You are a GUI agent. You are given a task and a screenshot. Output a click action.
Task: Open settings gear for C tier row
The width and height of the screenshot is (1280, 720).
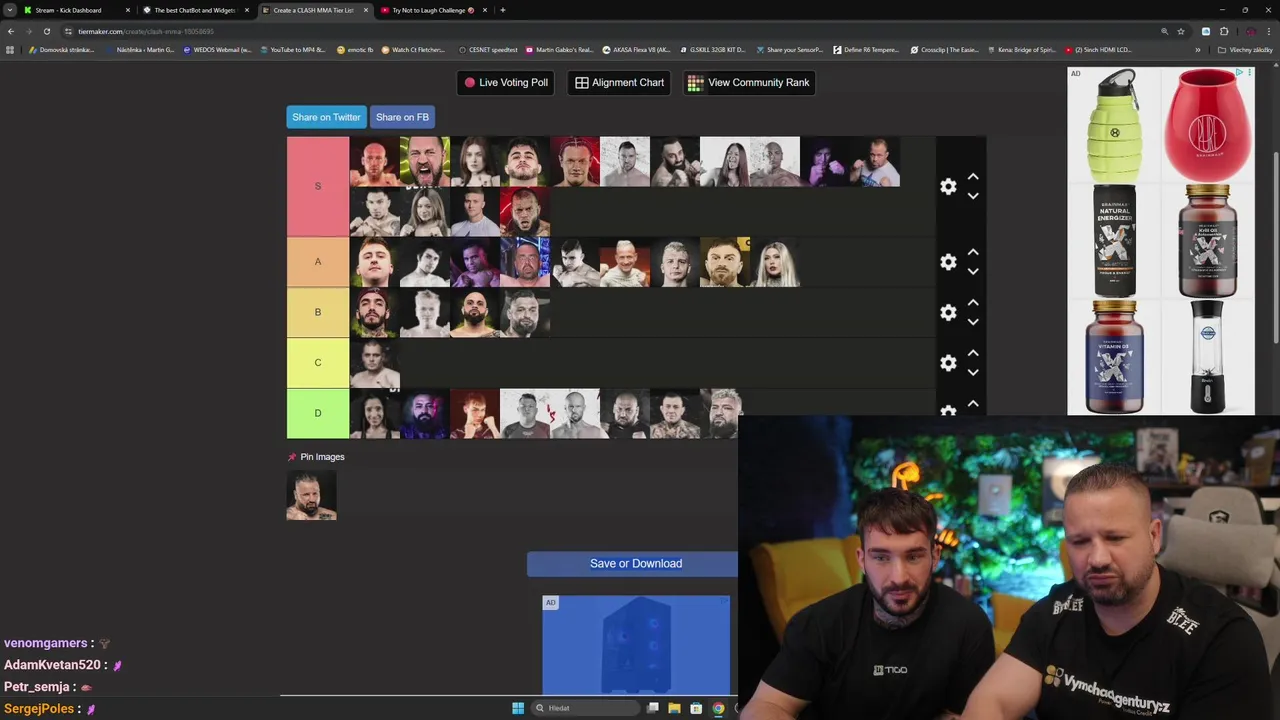948,363
